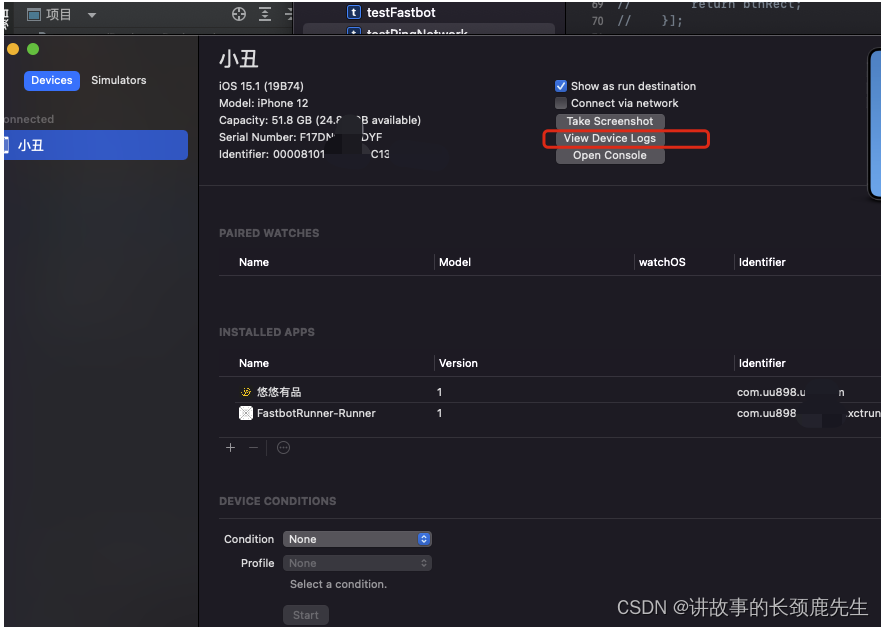Click the green zoom window button
The width and height of the screenshot is (885, 627).
[x=33, y=49]
